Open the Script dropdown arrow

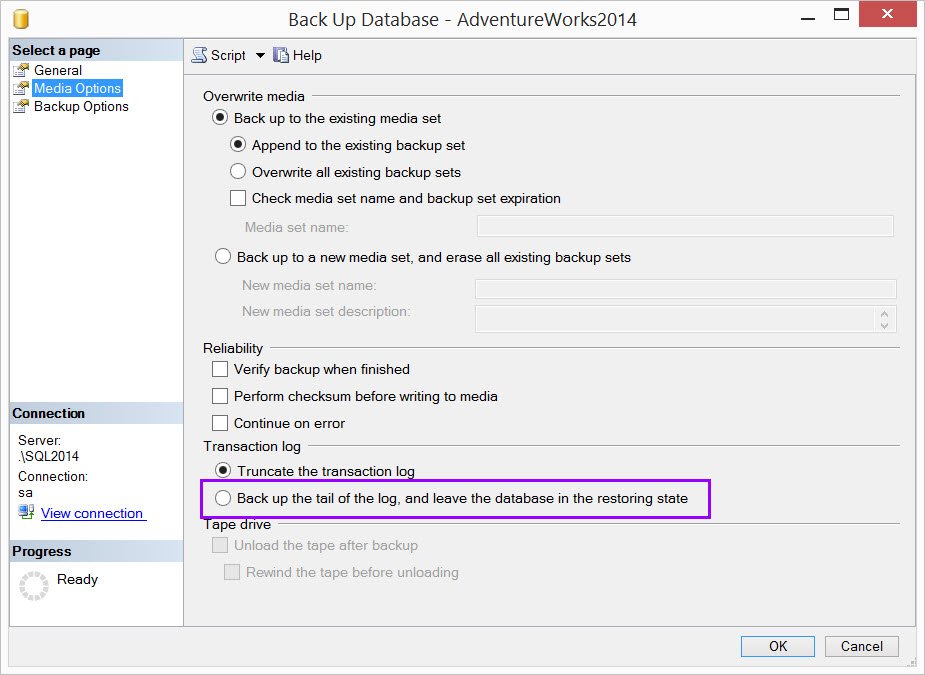coord(260,55)
